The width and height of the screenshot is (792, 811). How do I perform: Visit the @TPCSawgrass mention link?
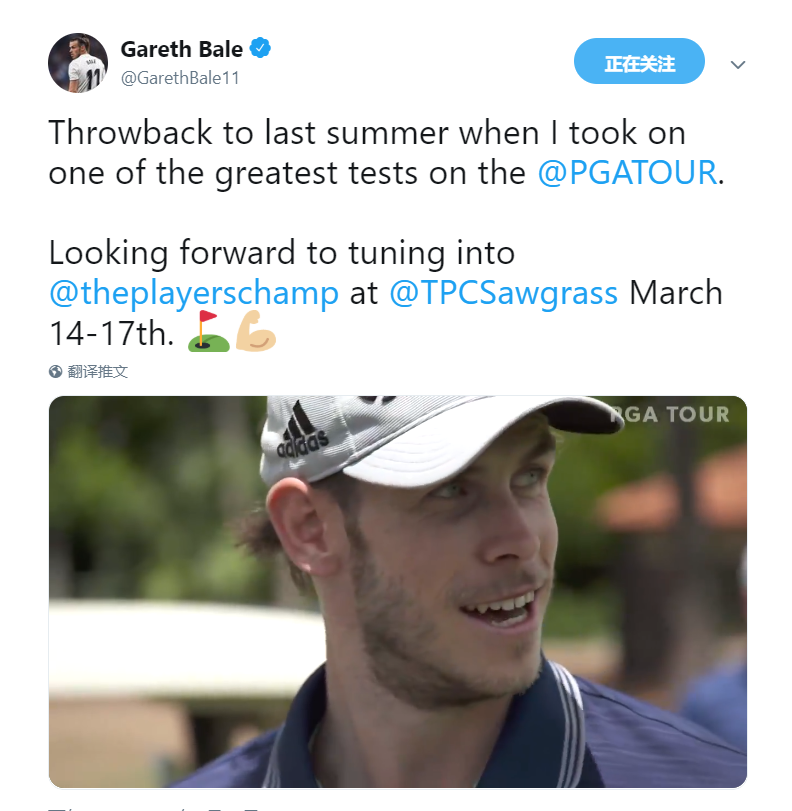[x=503, y=293]
